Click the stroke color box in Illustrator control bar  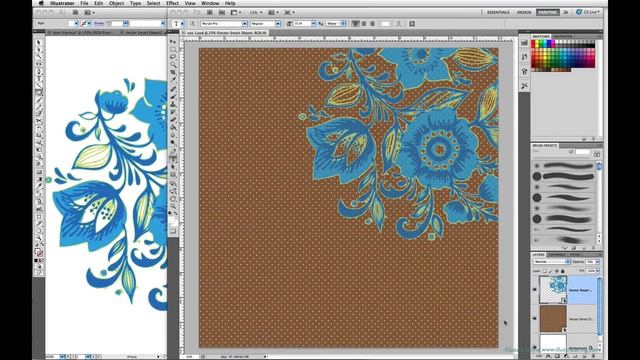(x=84, y=24)
